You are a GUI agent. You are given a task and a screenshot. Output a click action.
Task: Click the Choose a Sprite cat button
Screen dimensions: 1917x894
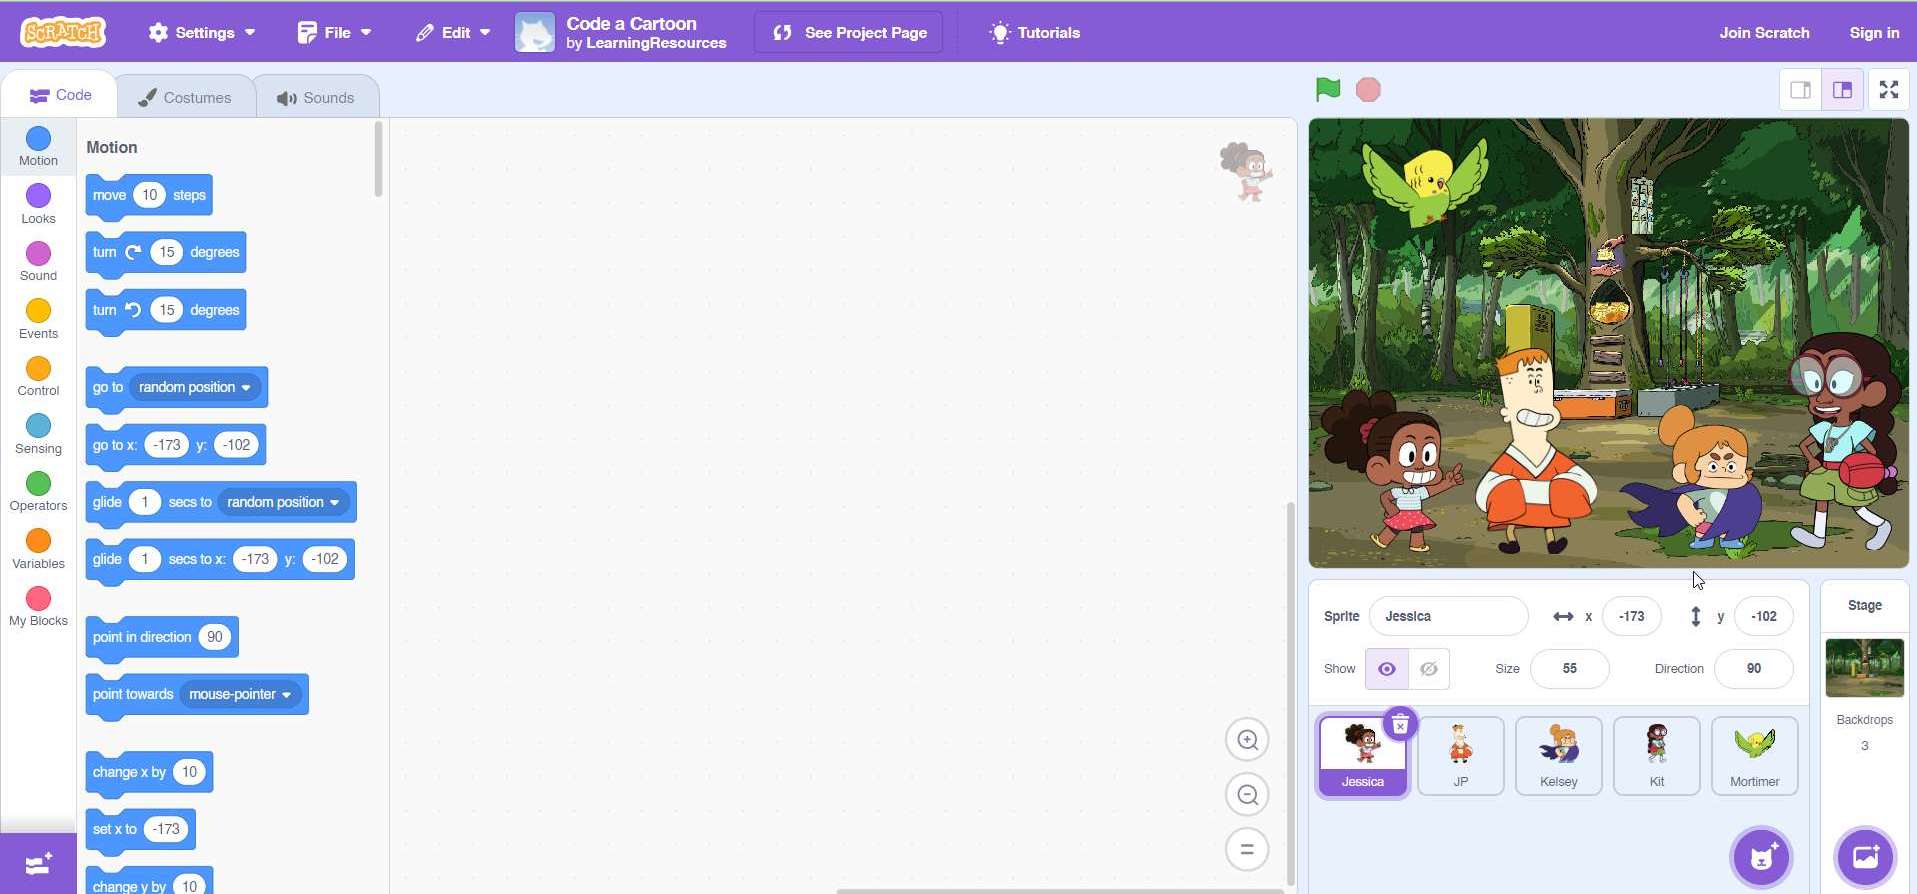[x=1762, y=857]
